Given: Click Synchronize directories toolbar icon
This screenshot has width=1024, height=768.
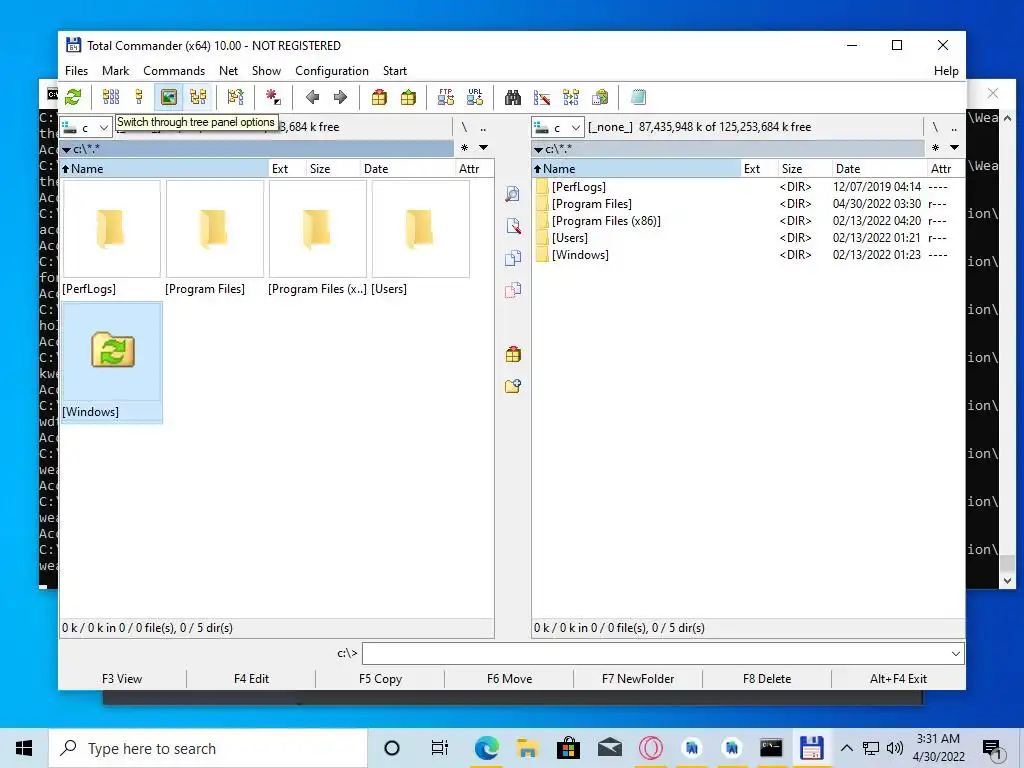Looking at the screenshot, I should pyautogui.click(x=571, y=97).
